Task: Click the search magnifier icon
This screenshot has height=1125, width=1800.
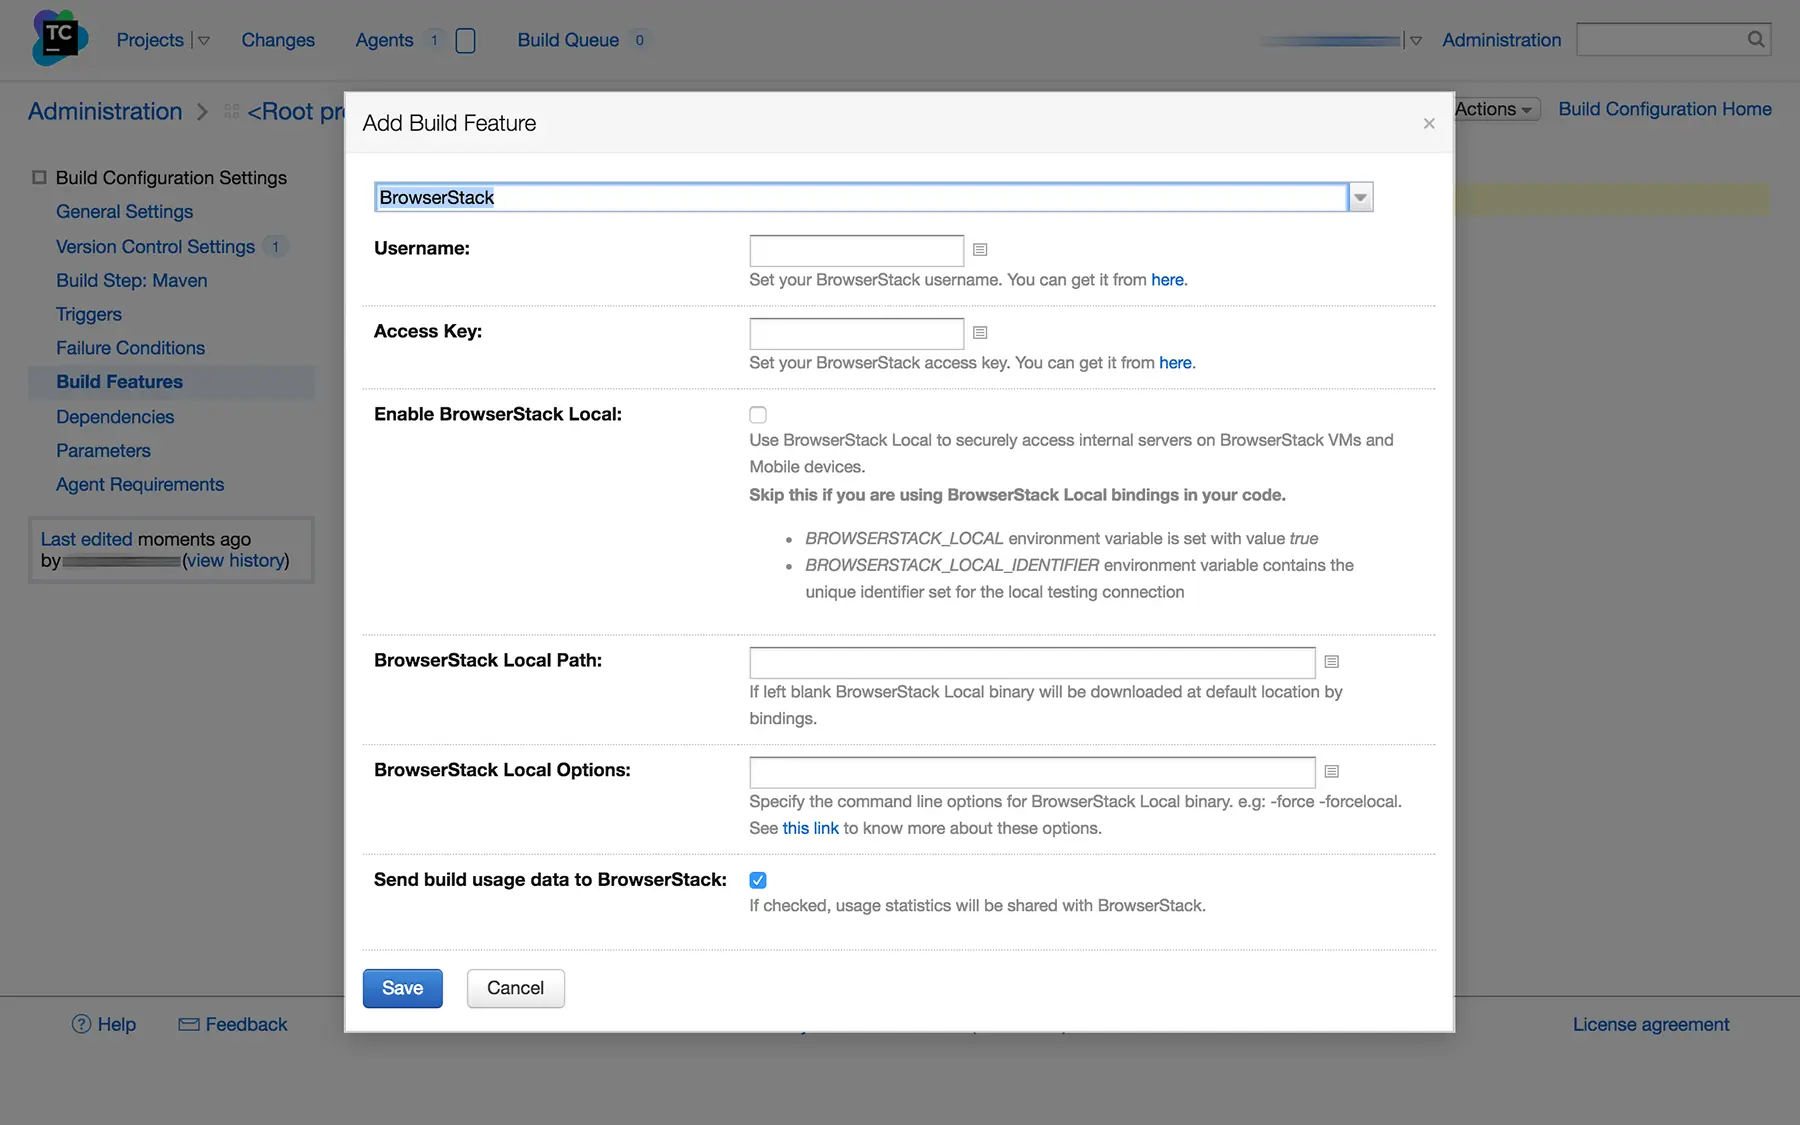Action: 1755,39
